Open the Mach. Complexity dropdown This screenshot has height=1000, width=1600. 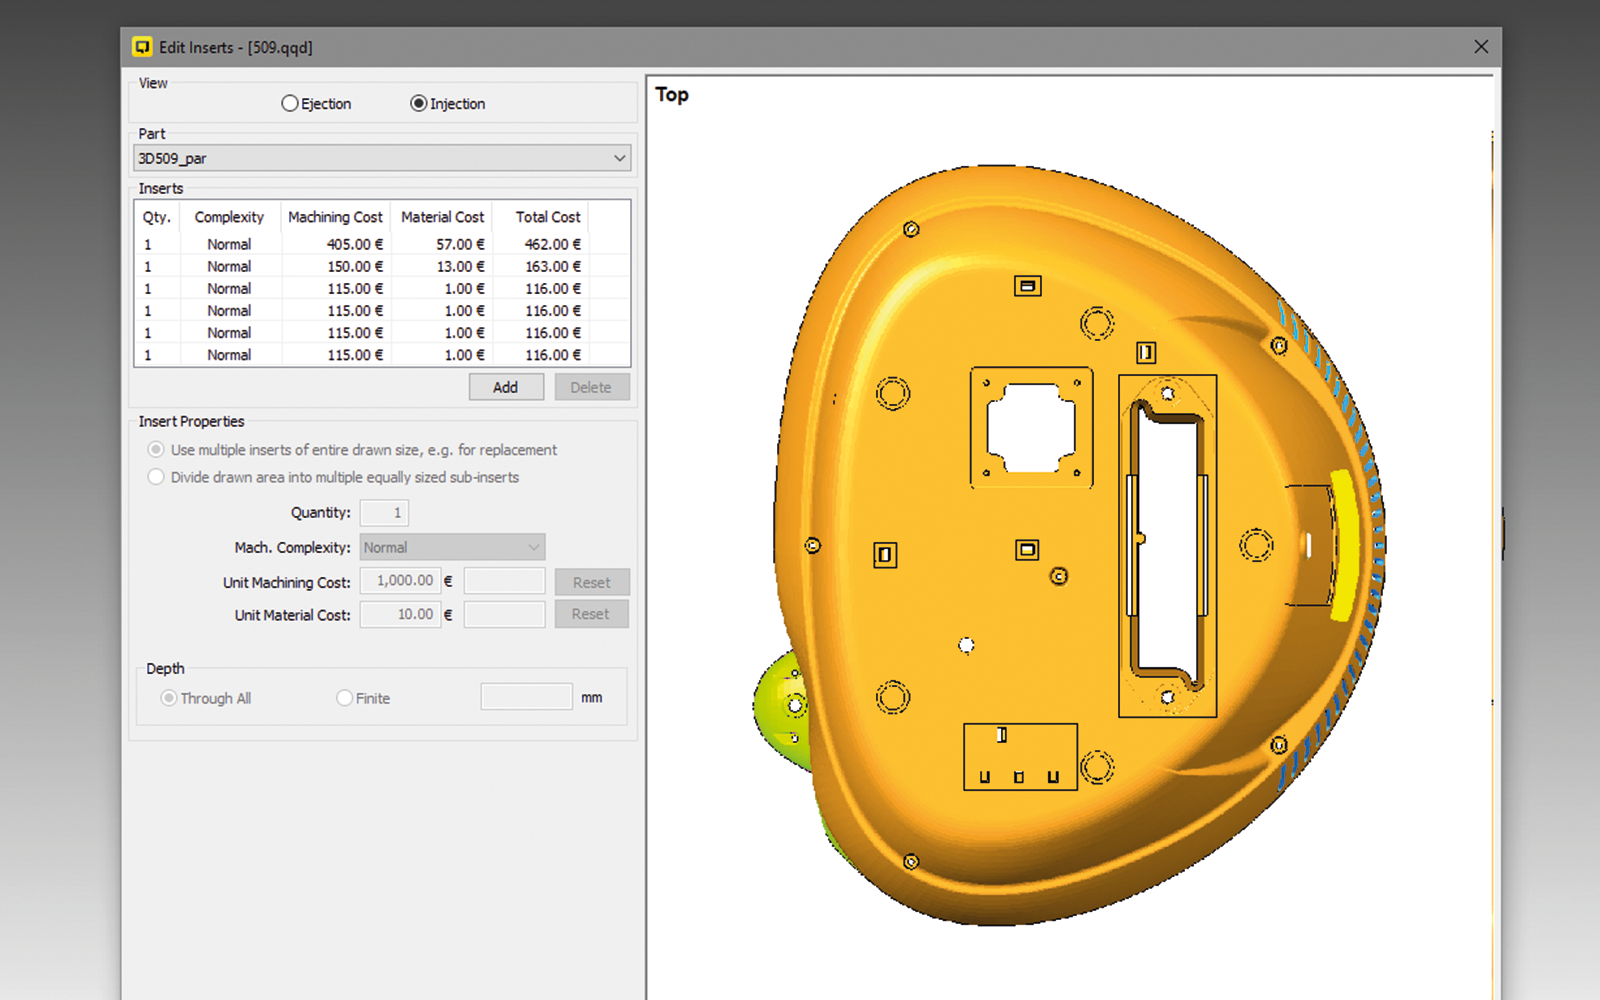[452, 547]
